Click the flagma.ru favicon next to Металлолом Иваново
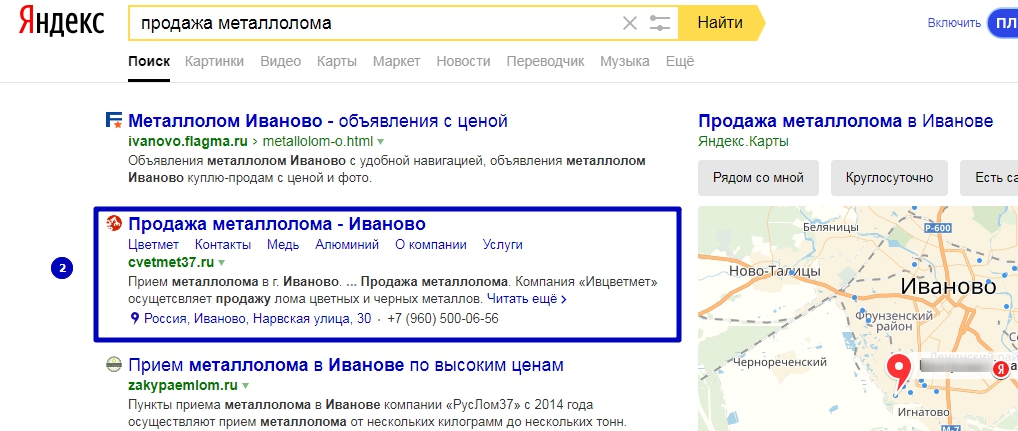1018x431 pixels. tap(114, 120)
